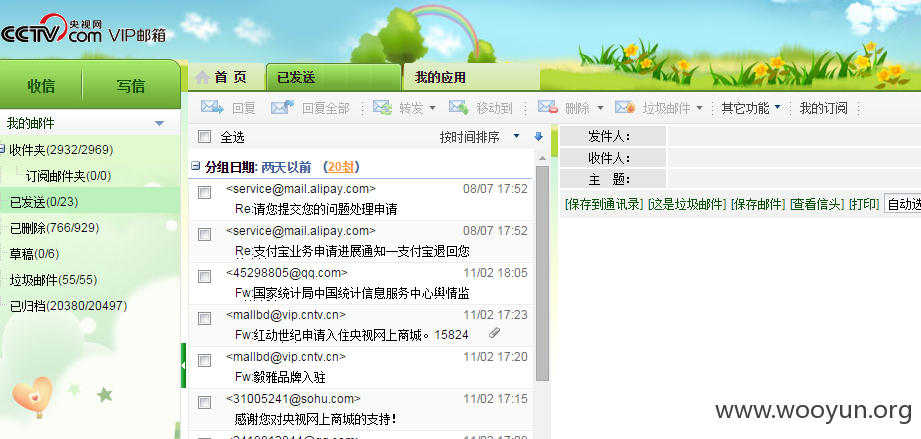The image size is (921, 439).
Task: Click the Forward envelope icon
Action: pos(382,108)
